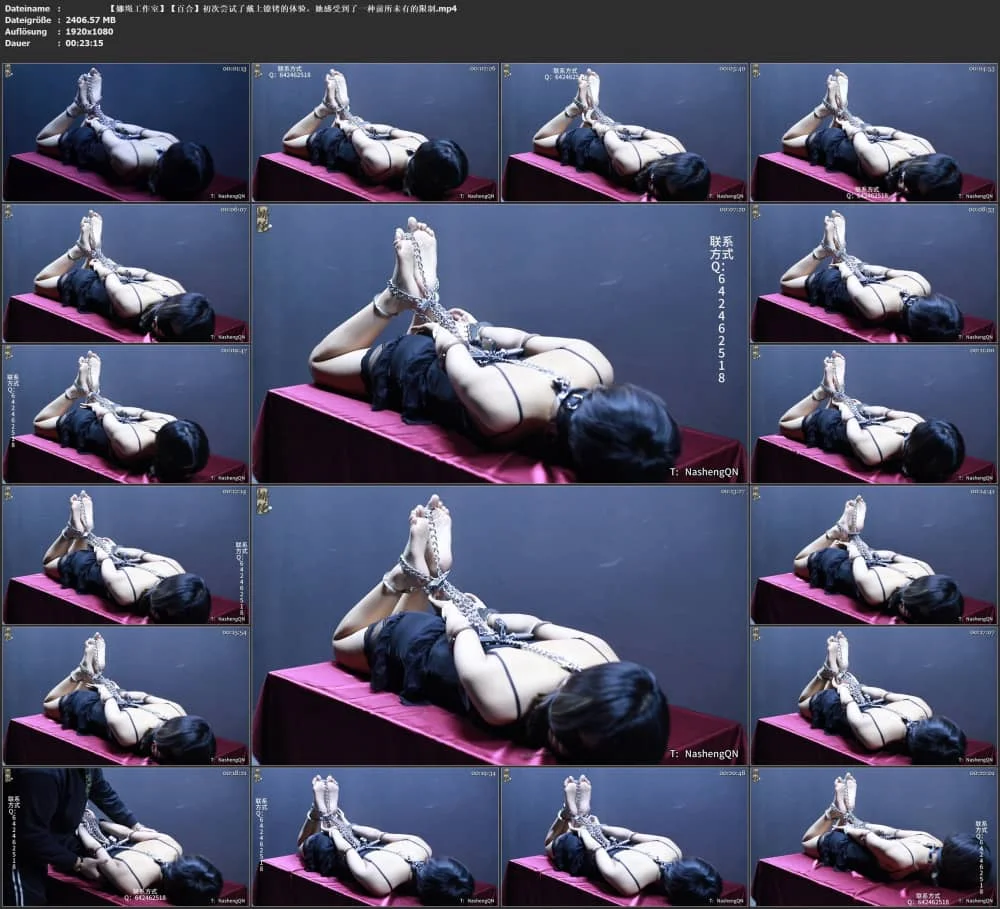The width and height of the screenshot is (1000, 909).
Task: Click the NashengQN watermark in the 00:07:20 thumbnail
Action: pos(706,472)
